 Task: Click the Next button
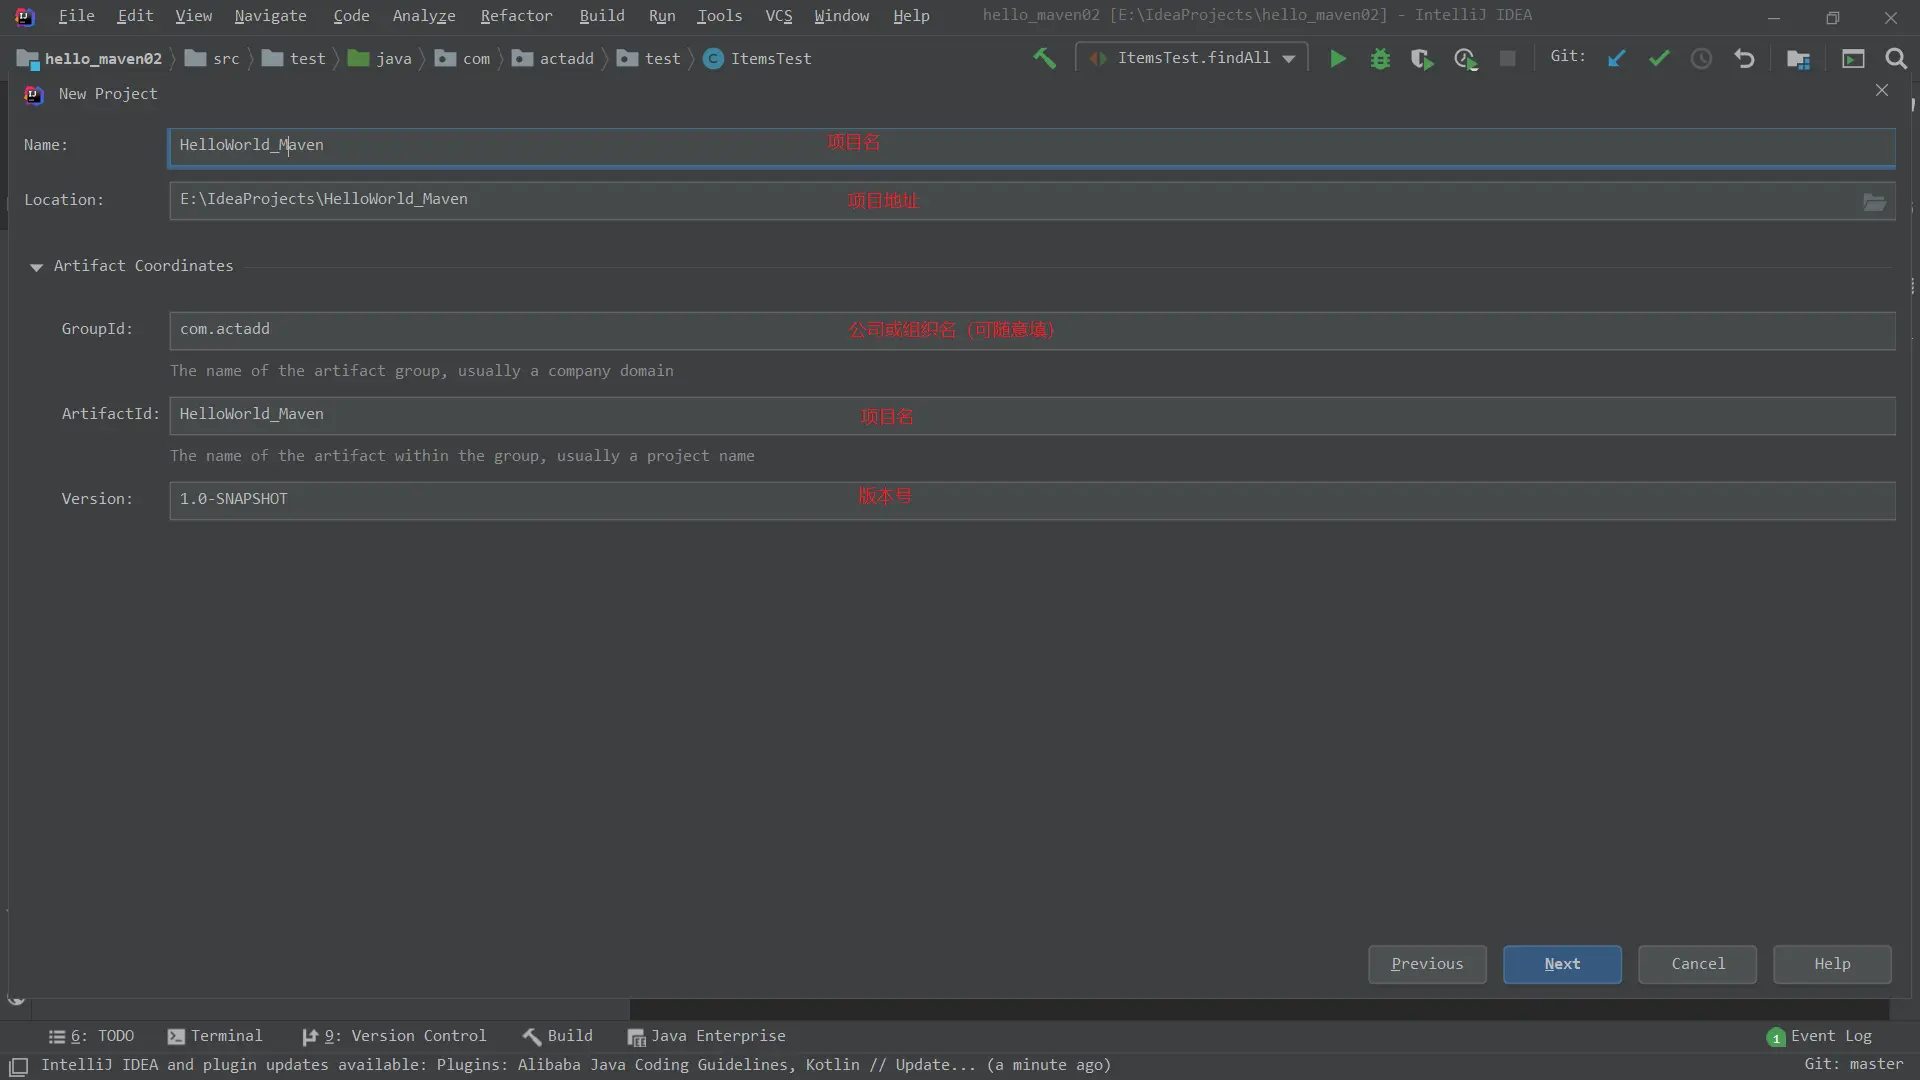(1561, 964)
